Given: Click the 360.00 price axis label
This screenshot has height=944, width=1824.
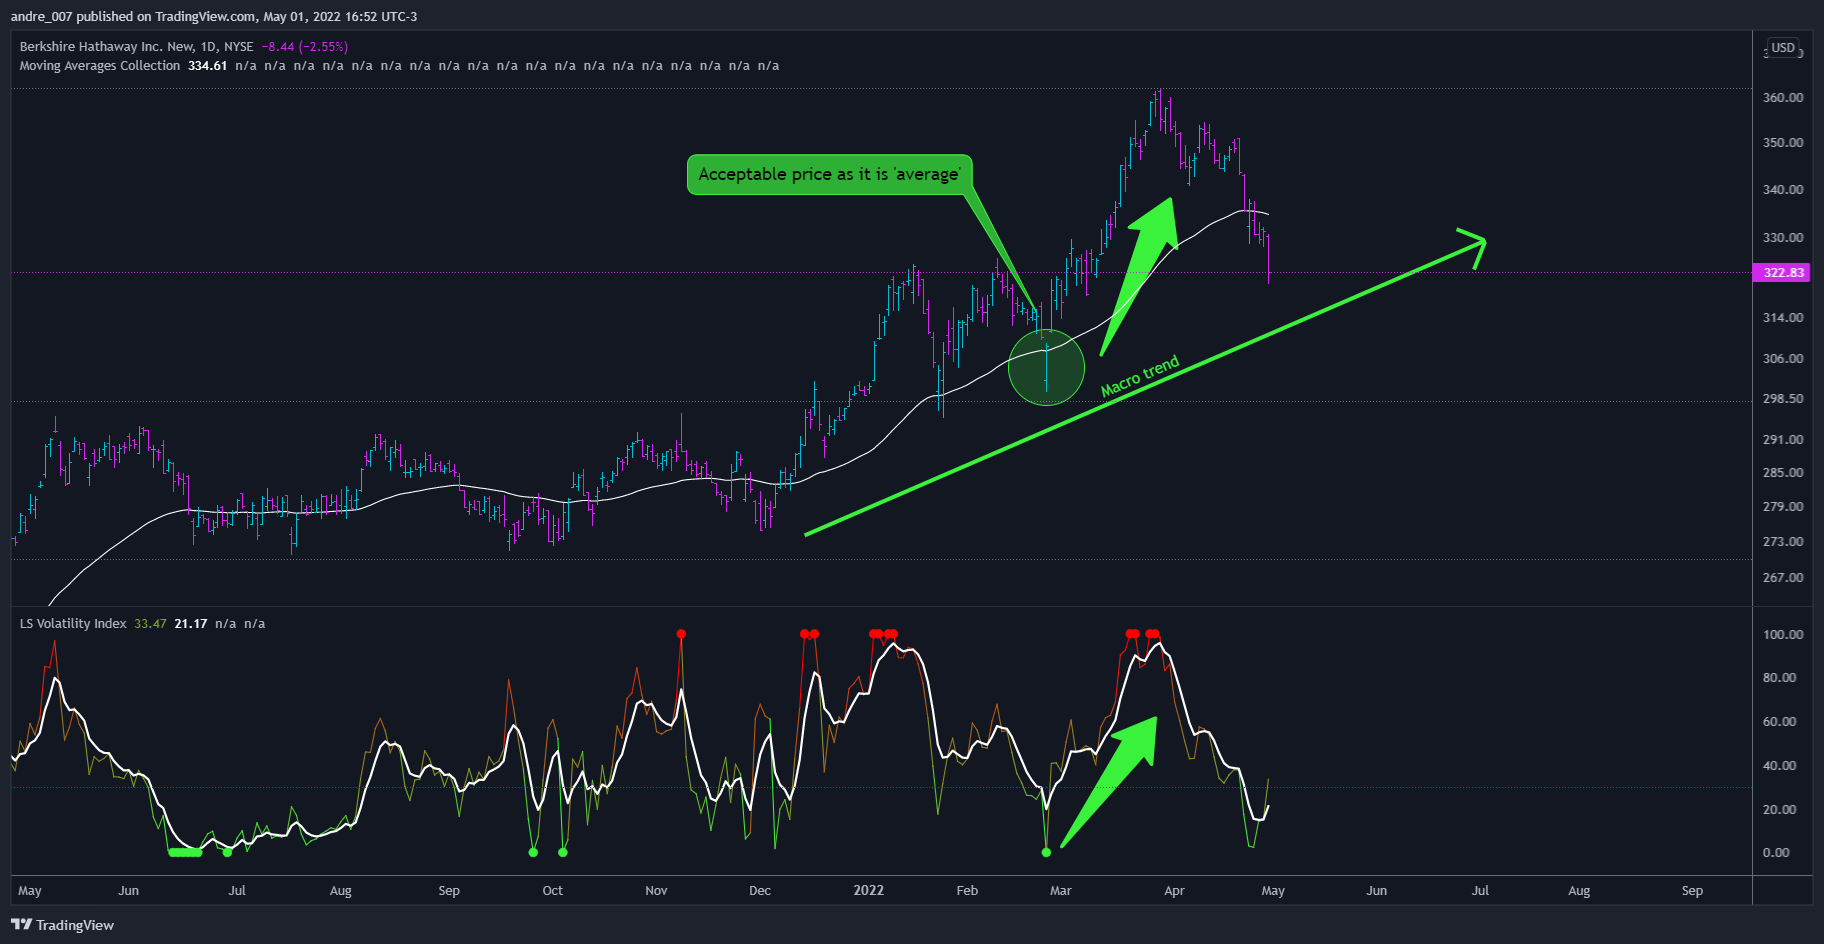Looking at the screenshot, I should [x=1783, y=98].
